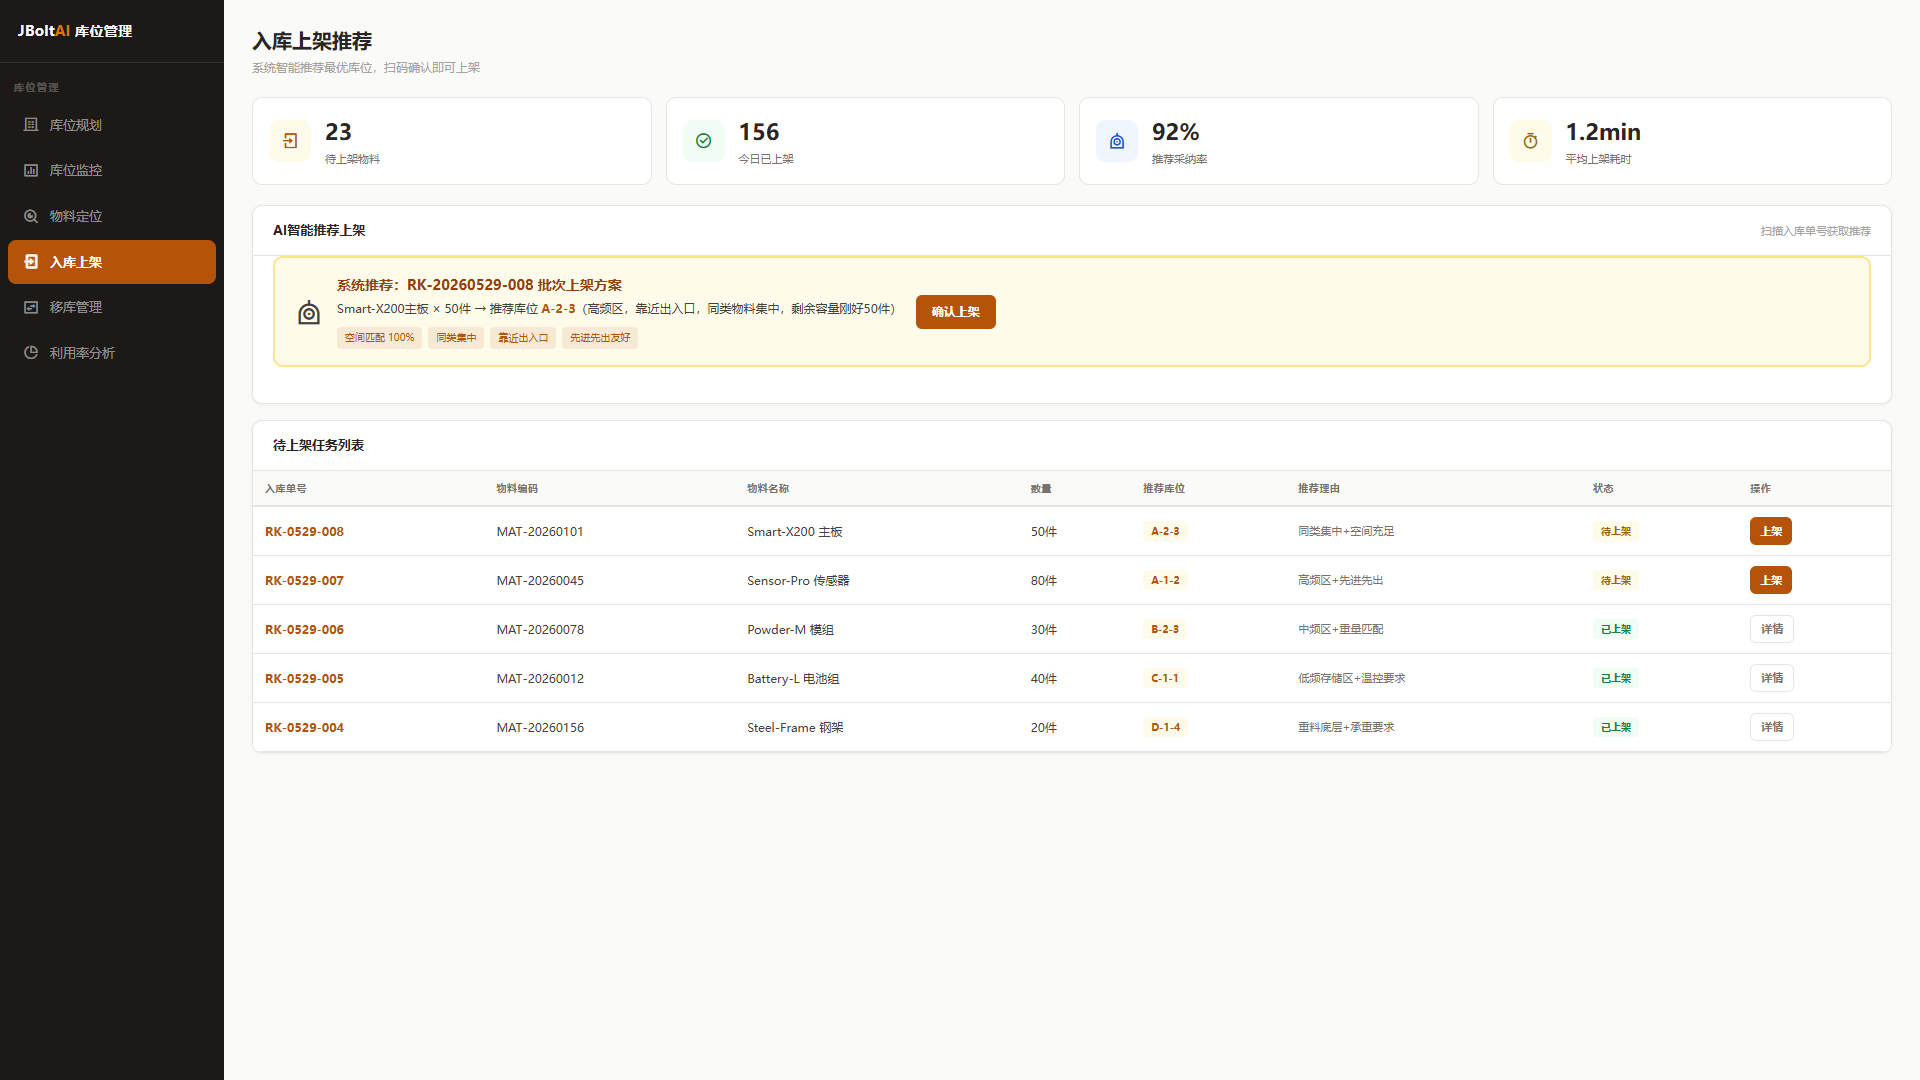Click the 空间匹配 100% tag
Image resolution: width=1920 pixels, height=1080 pixels.
[x=379, y=338]
